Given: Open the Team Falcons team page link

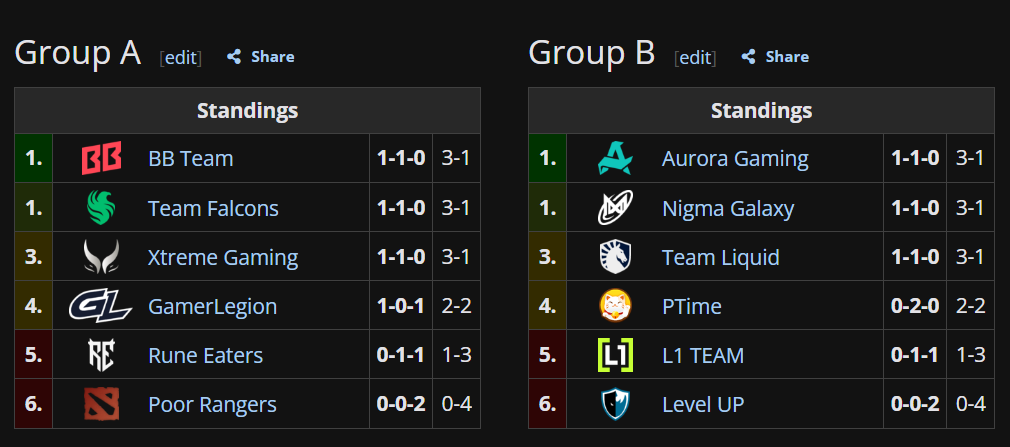Looking at the screenshot, I should pyautogui.click(x=213, y=208).
